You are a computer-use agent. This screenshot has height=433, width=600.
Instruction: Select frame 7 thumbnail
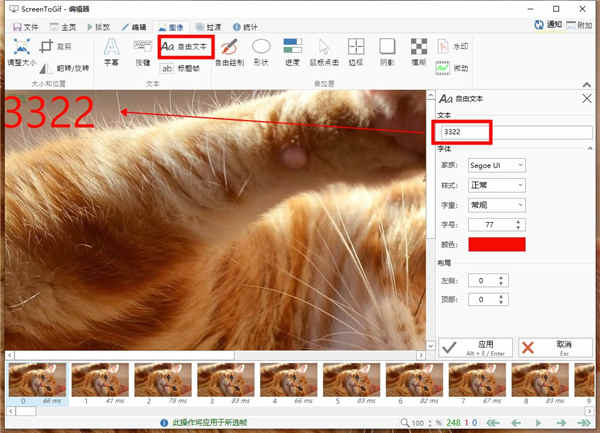[x=477, y=384]
